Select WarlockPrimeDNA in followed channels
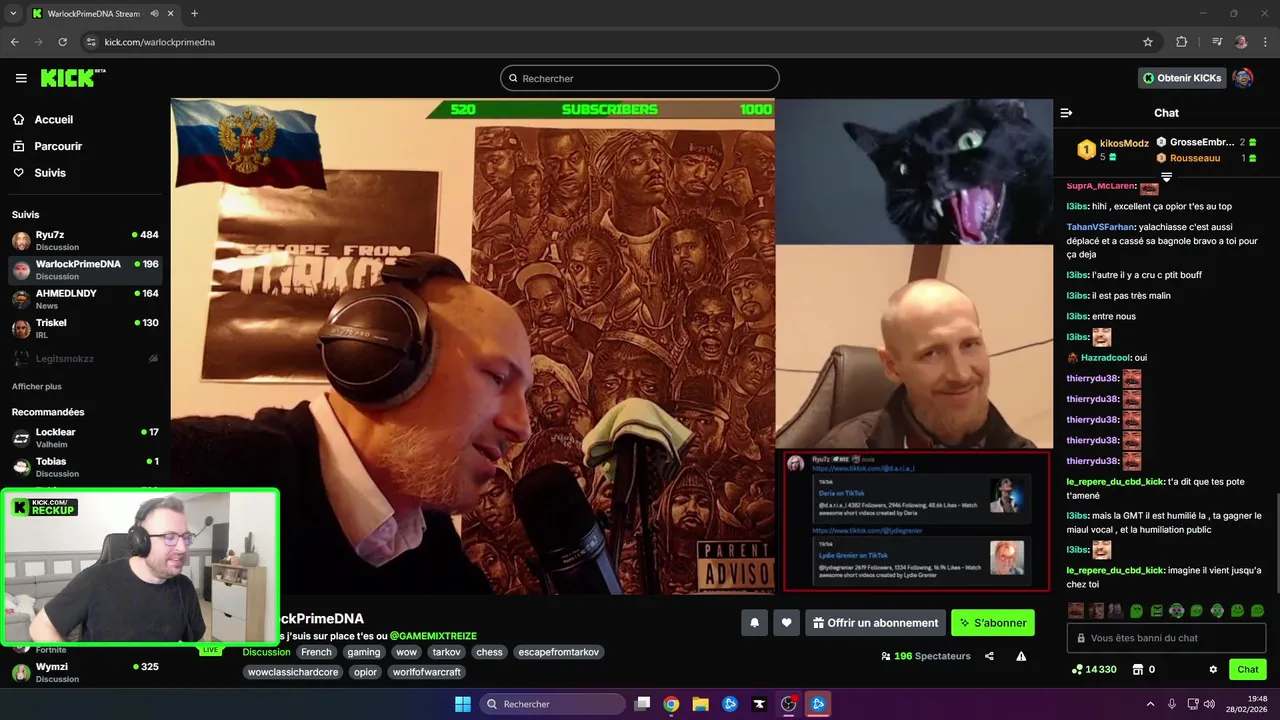 85,270
